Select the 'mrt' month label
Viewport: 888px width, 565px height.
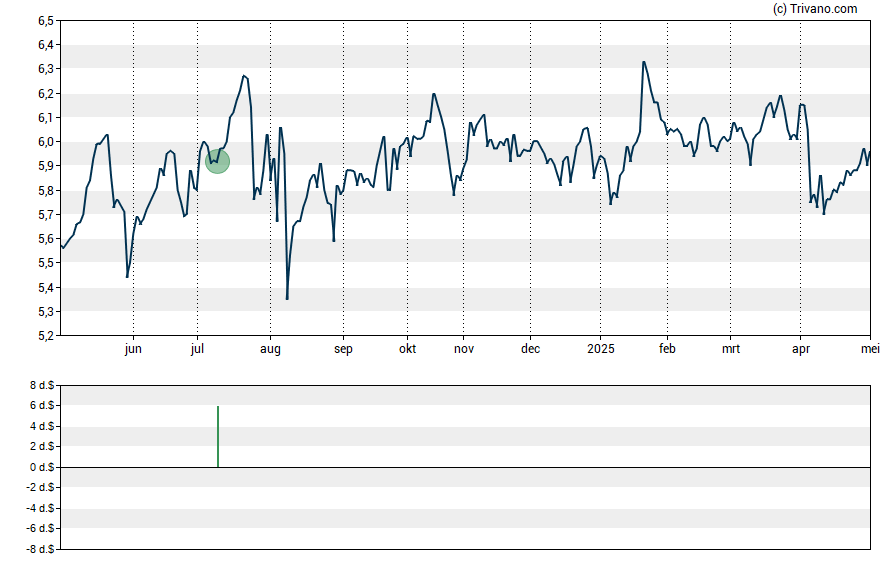tap(731, 349)
